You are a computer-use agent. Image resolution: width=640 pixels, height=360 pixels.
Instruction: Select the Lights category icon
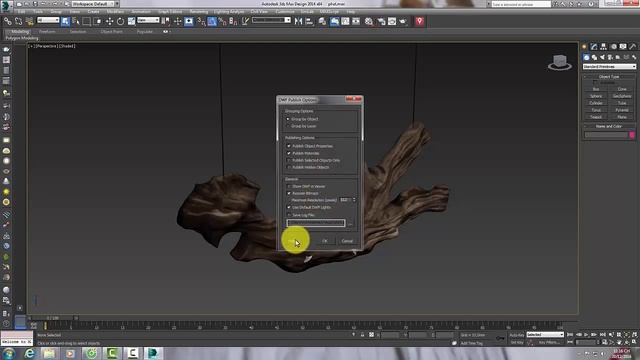(602, 57)
